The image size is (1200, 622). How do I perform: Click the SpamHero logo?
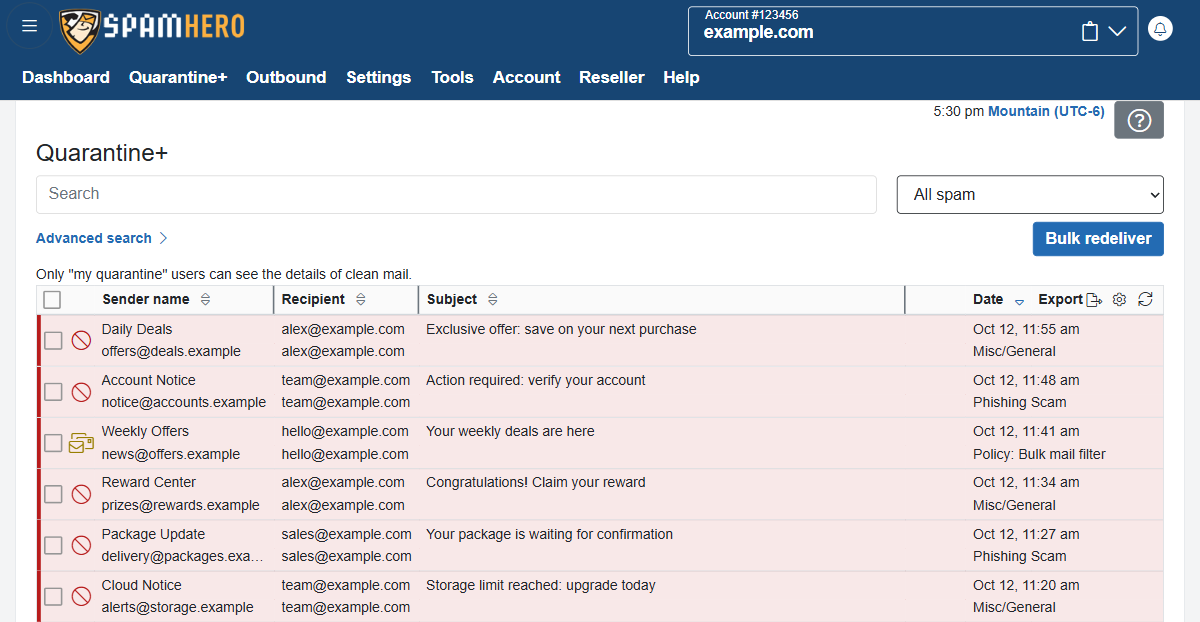click(152, 30)
